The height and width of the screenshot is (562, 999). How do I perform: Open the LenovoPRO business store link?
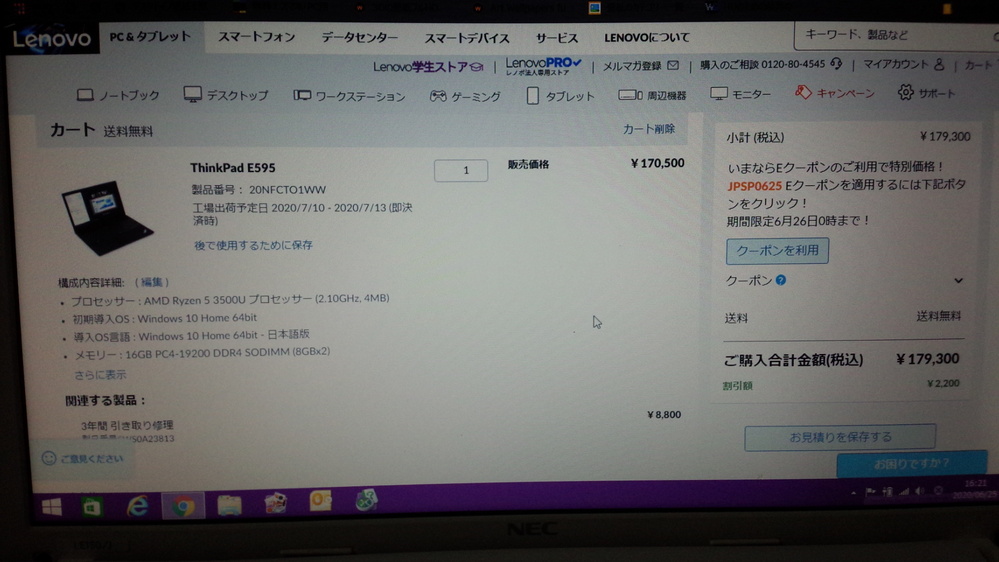coord(543,66)
